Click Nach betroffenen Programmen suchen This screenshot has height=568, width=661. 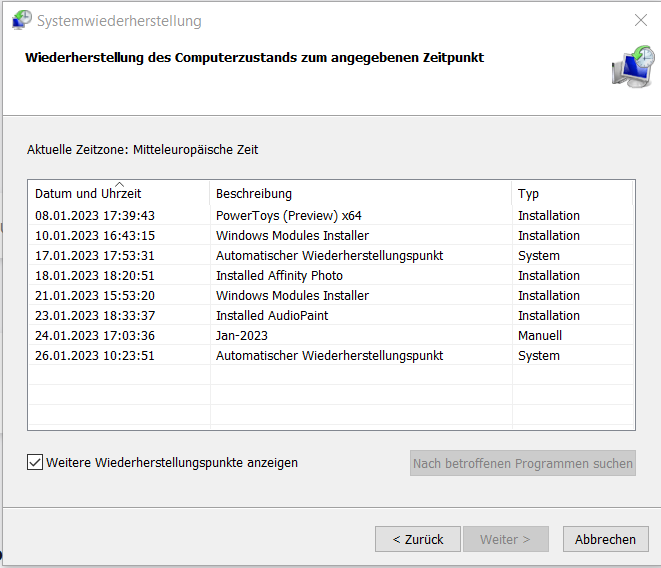(523, 463)
